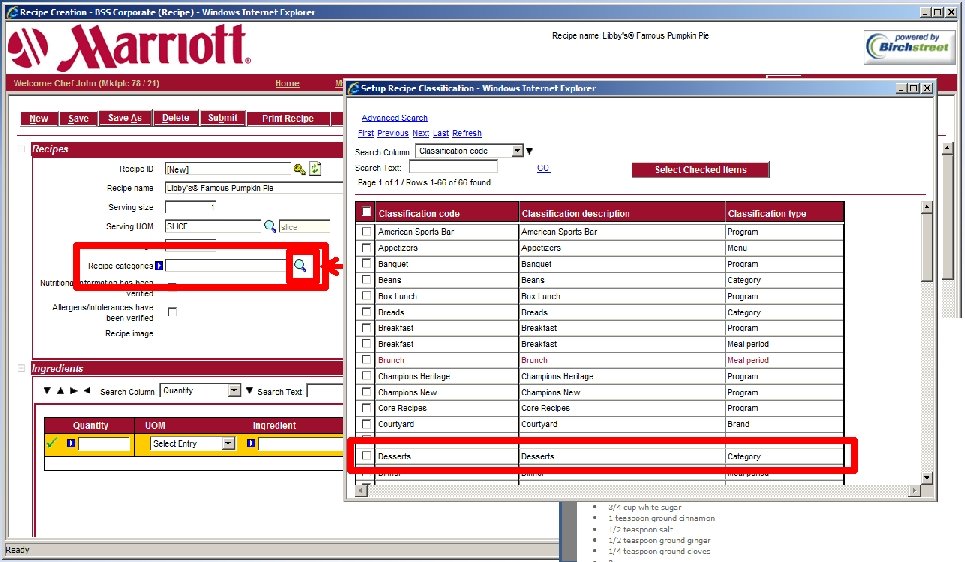
Task: Click the Ingredients Search Text input field
Action: click(x=325, y=391)
